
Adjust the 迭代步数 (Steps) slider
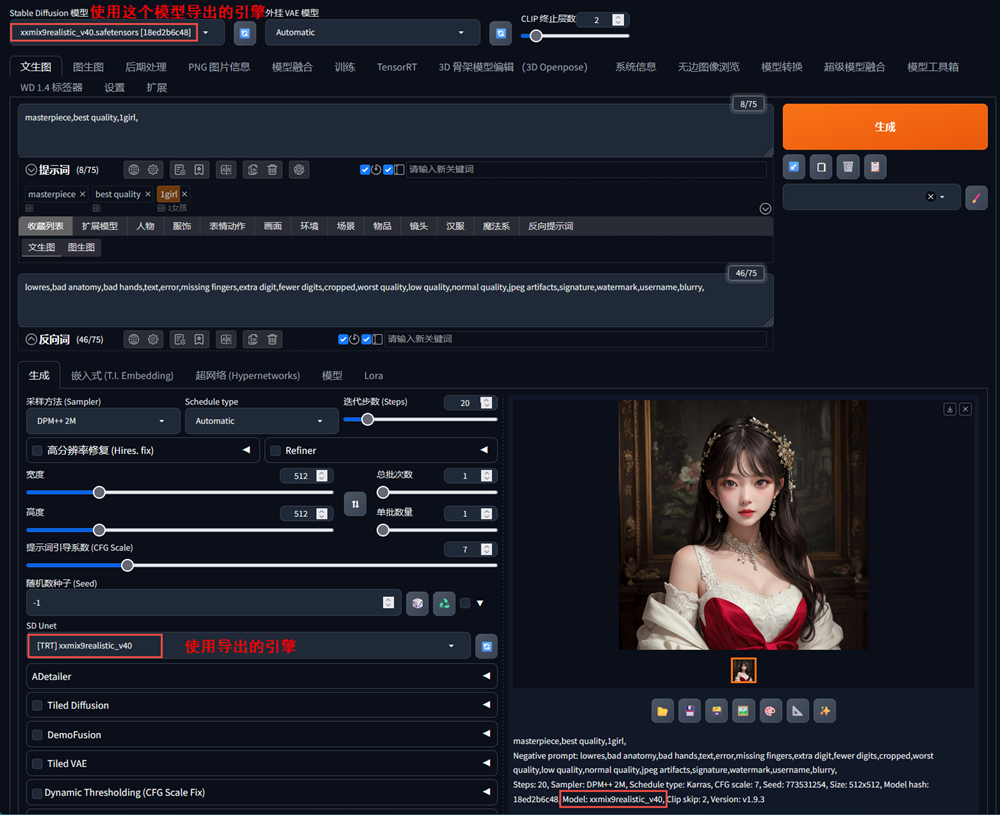(420, 420)
